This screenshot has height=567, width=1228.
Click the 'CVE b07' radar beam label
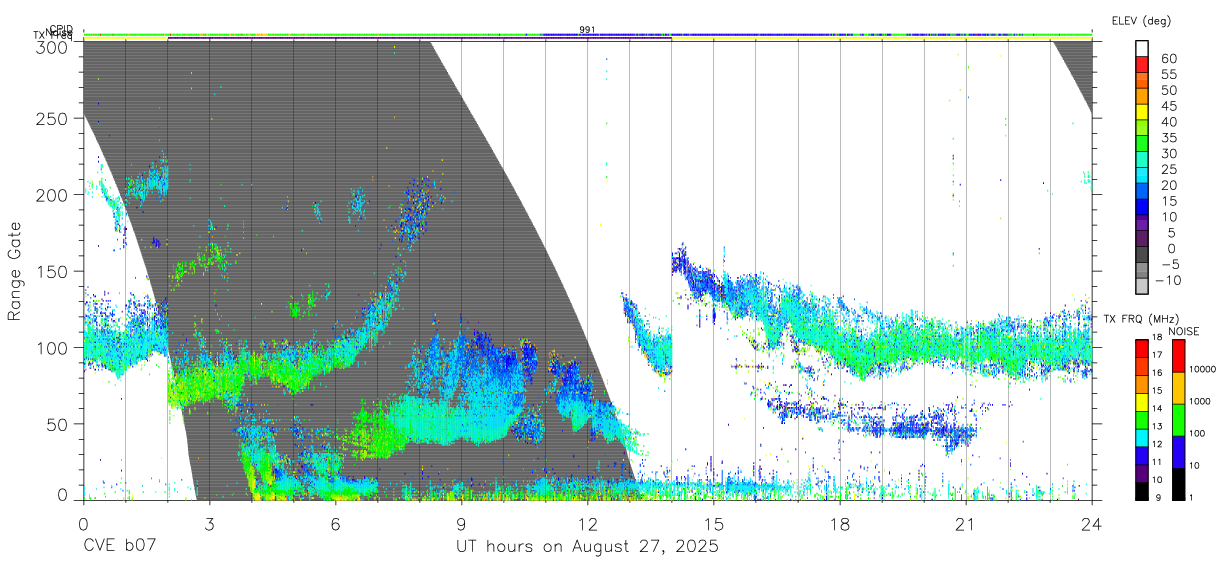(x=119, y=546)
